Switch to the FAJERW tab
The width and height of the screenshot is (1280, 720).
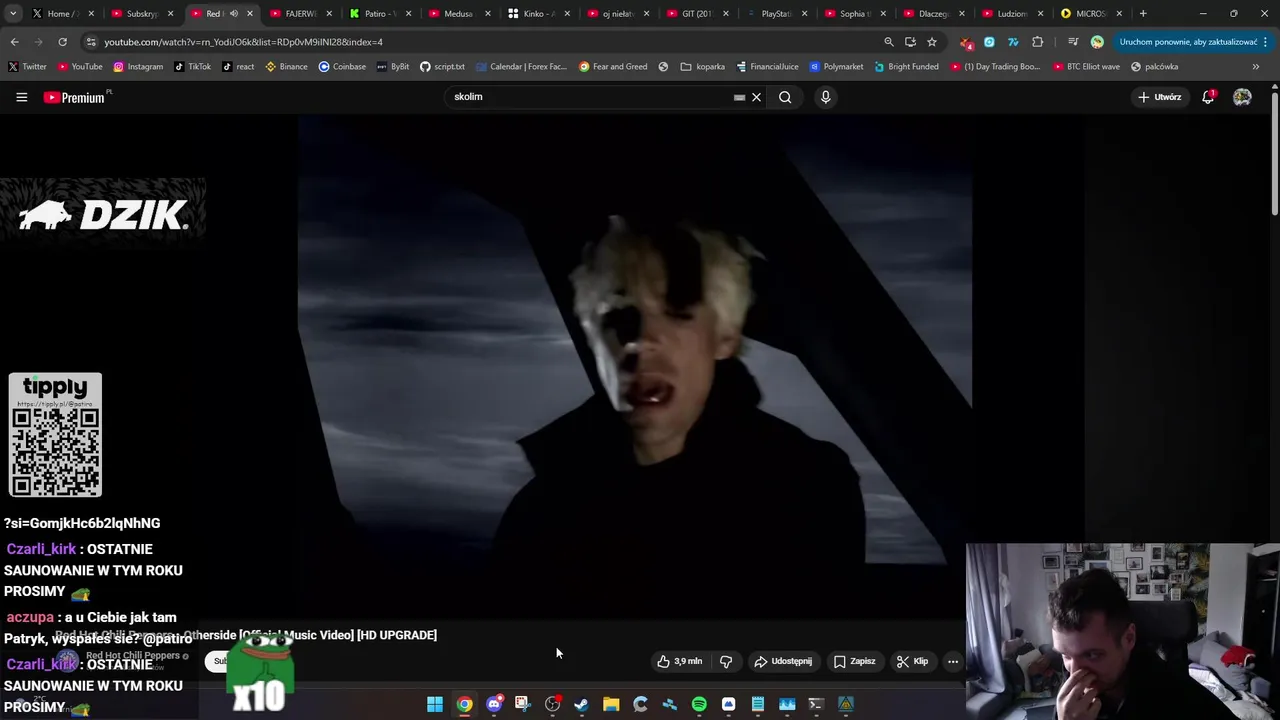click(298, 14)
